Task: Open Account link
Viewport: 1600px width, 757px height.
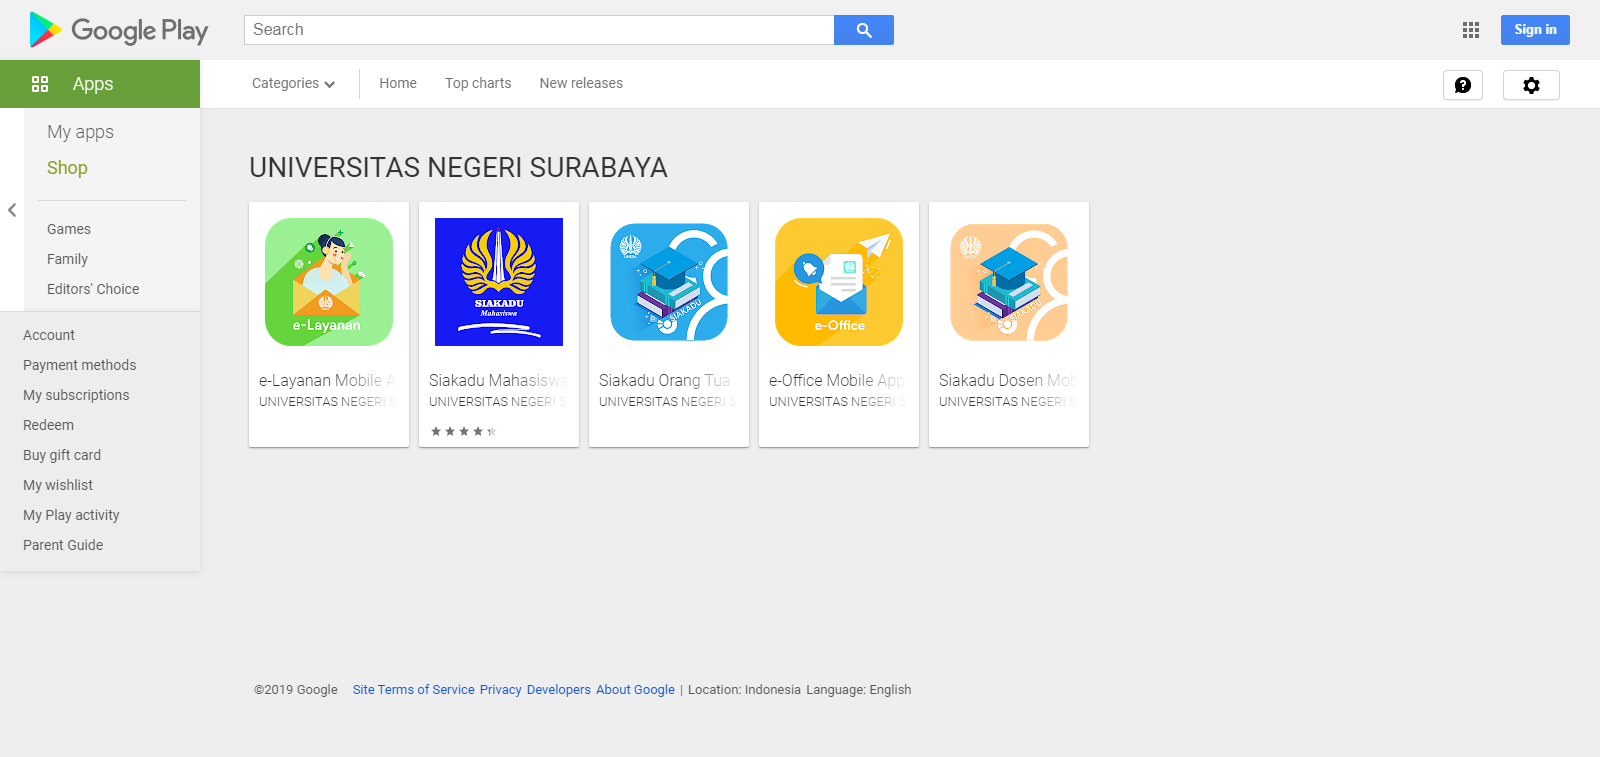Action: 49,335
